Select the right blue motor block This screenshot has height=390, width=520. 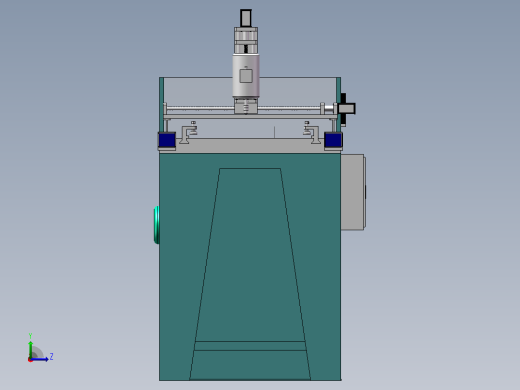click(333, 140)
